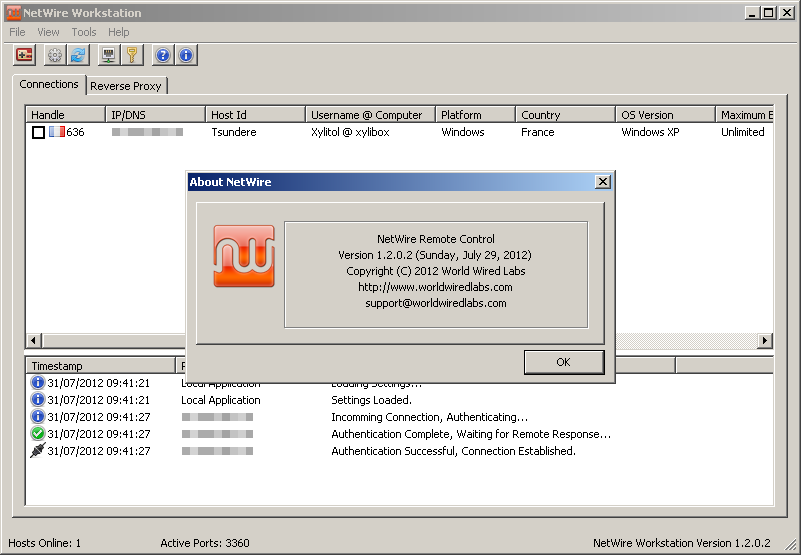Click the Local Application cell beside Settings Loaded
The image size is (801, 555).
(x=221, y=400)
